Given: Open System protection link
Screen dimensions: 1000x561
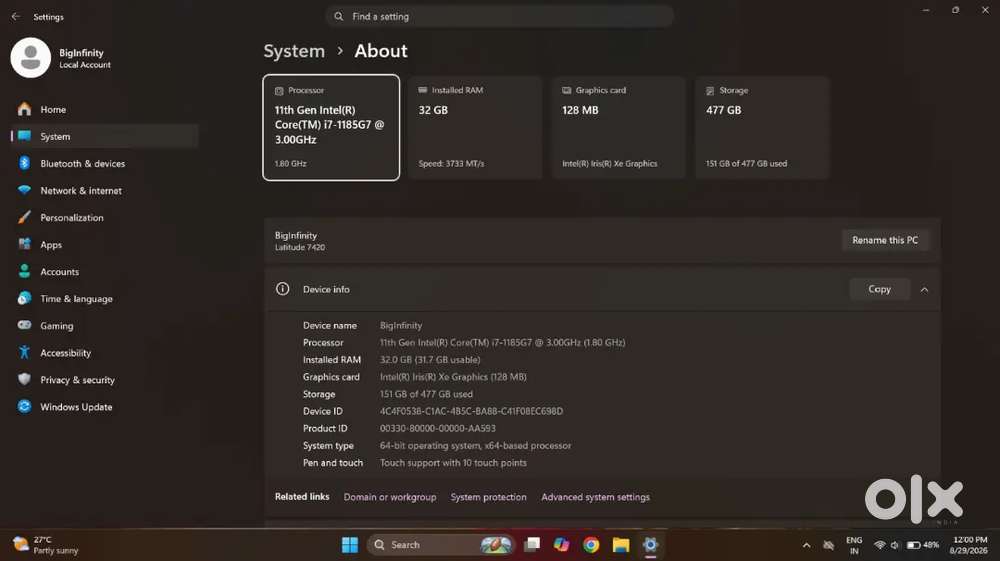Looking at the screenshot, I should (x=489, y=497).
